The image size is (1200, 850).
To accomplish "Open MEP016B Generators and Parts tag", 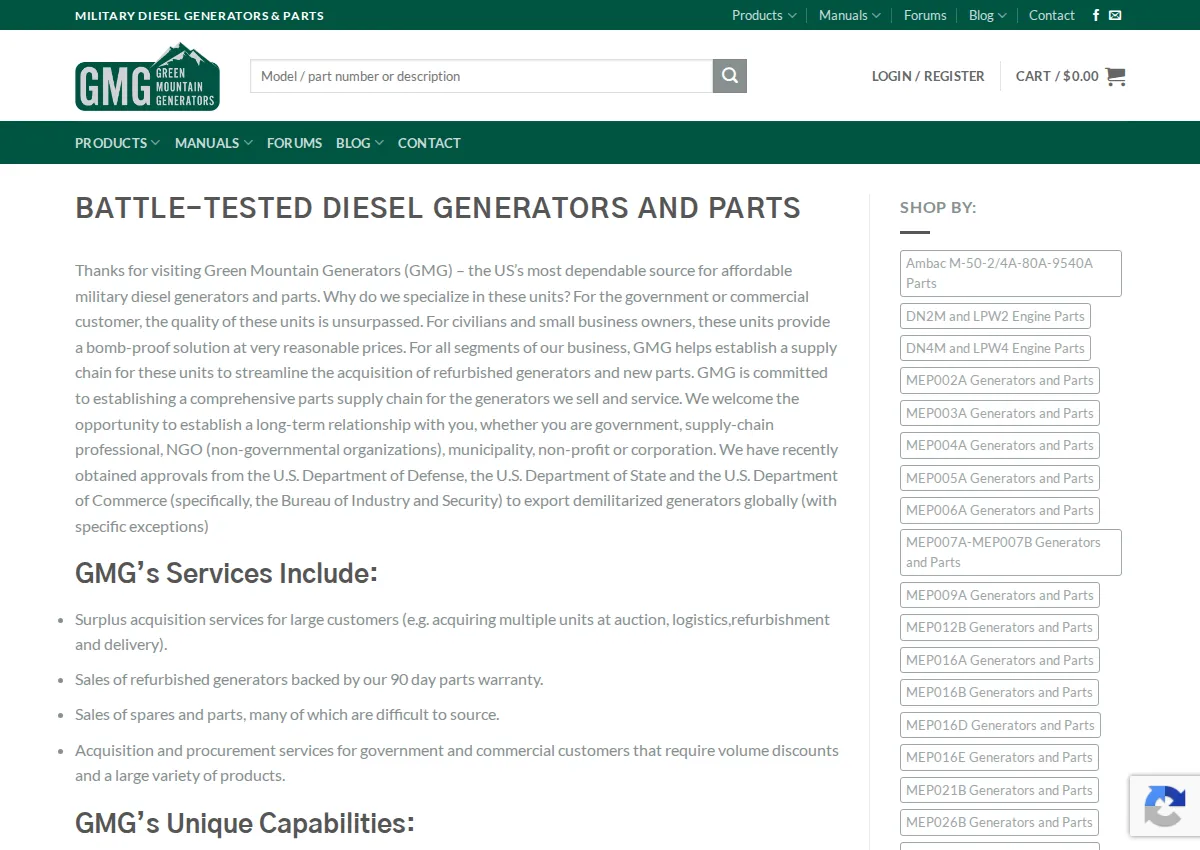I will pyautogui.click(x=999, y=692).
